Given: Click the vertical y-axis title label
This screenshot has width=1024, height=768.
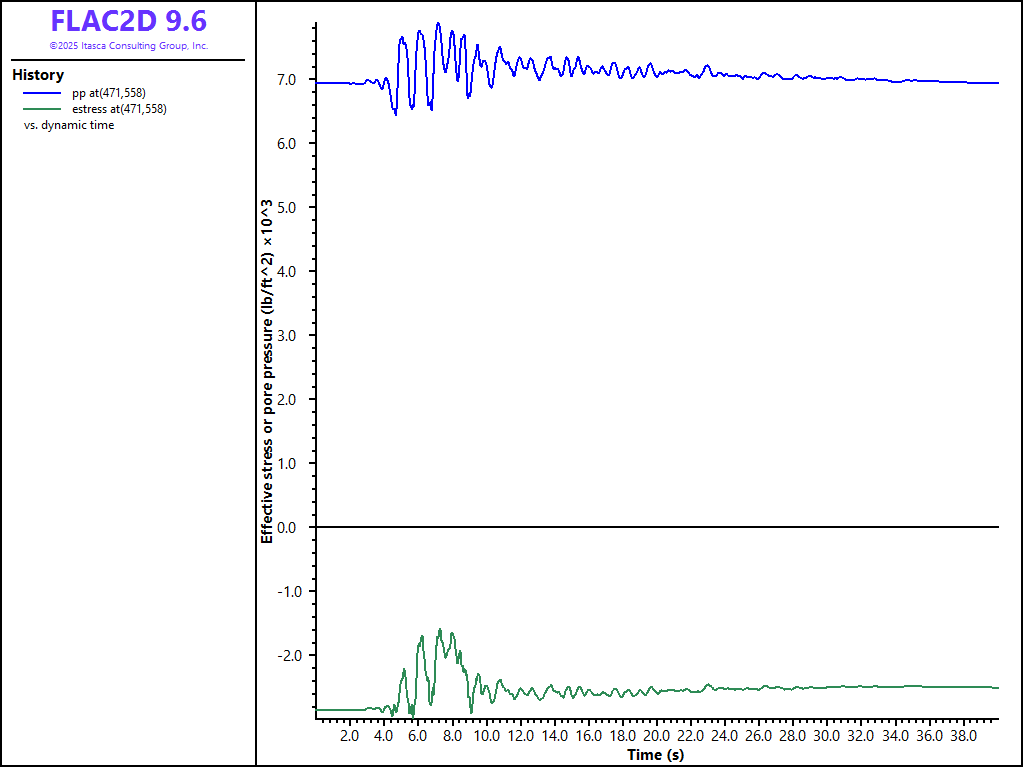Looking at the screenshot, I should click(x=267, y=370).
